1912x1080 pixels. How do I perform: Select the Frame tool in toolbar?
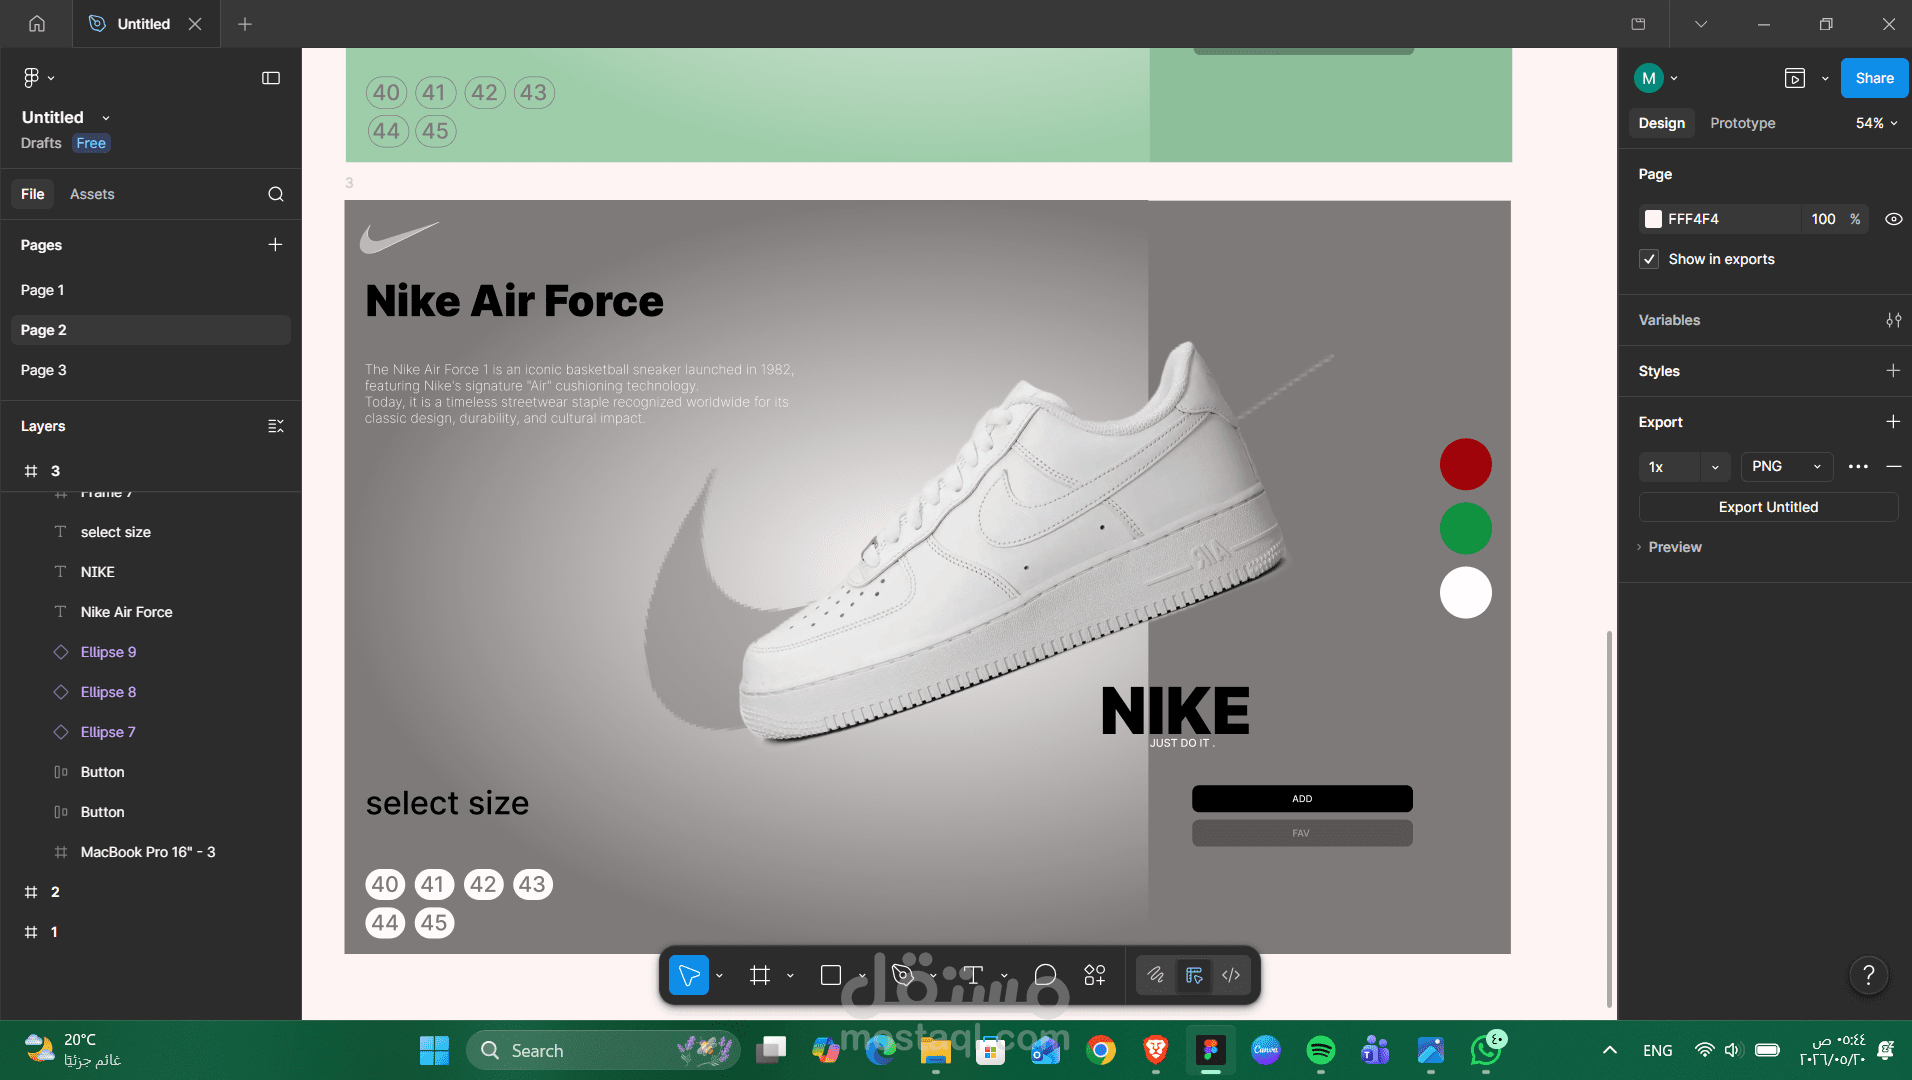[x=760, y=975]
